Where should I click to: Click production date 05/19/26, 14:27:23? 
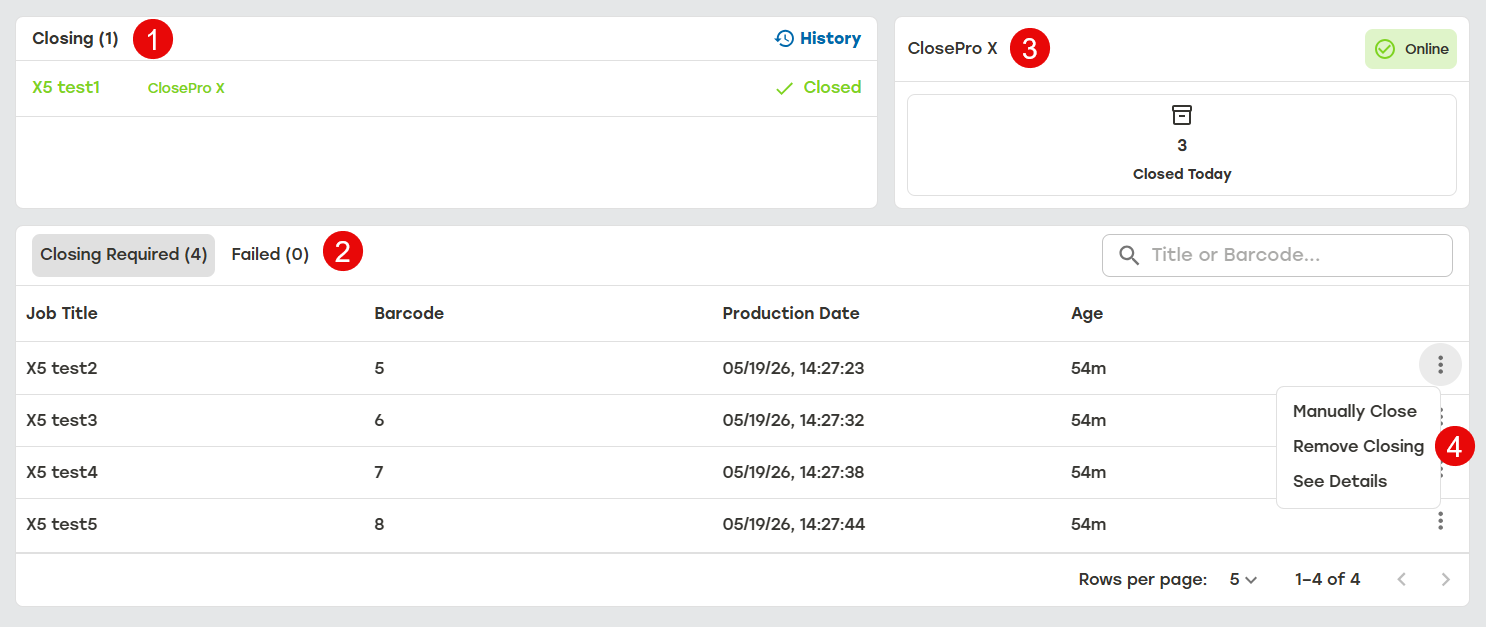(x=793, y=368)
